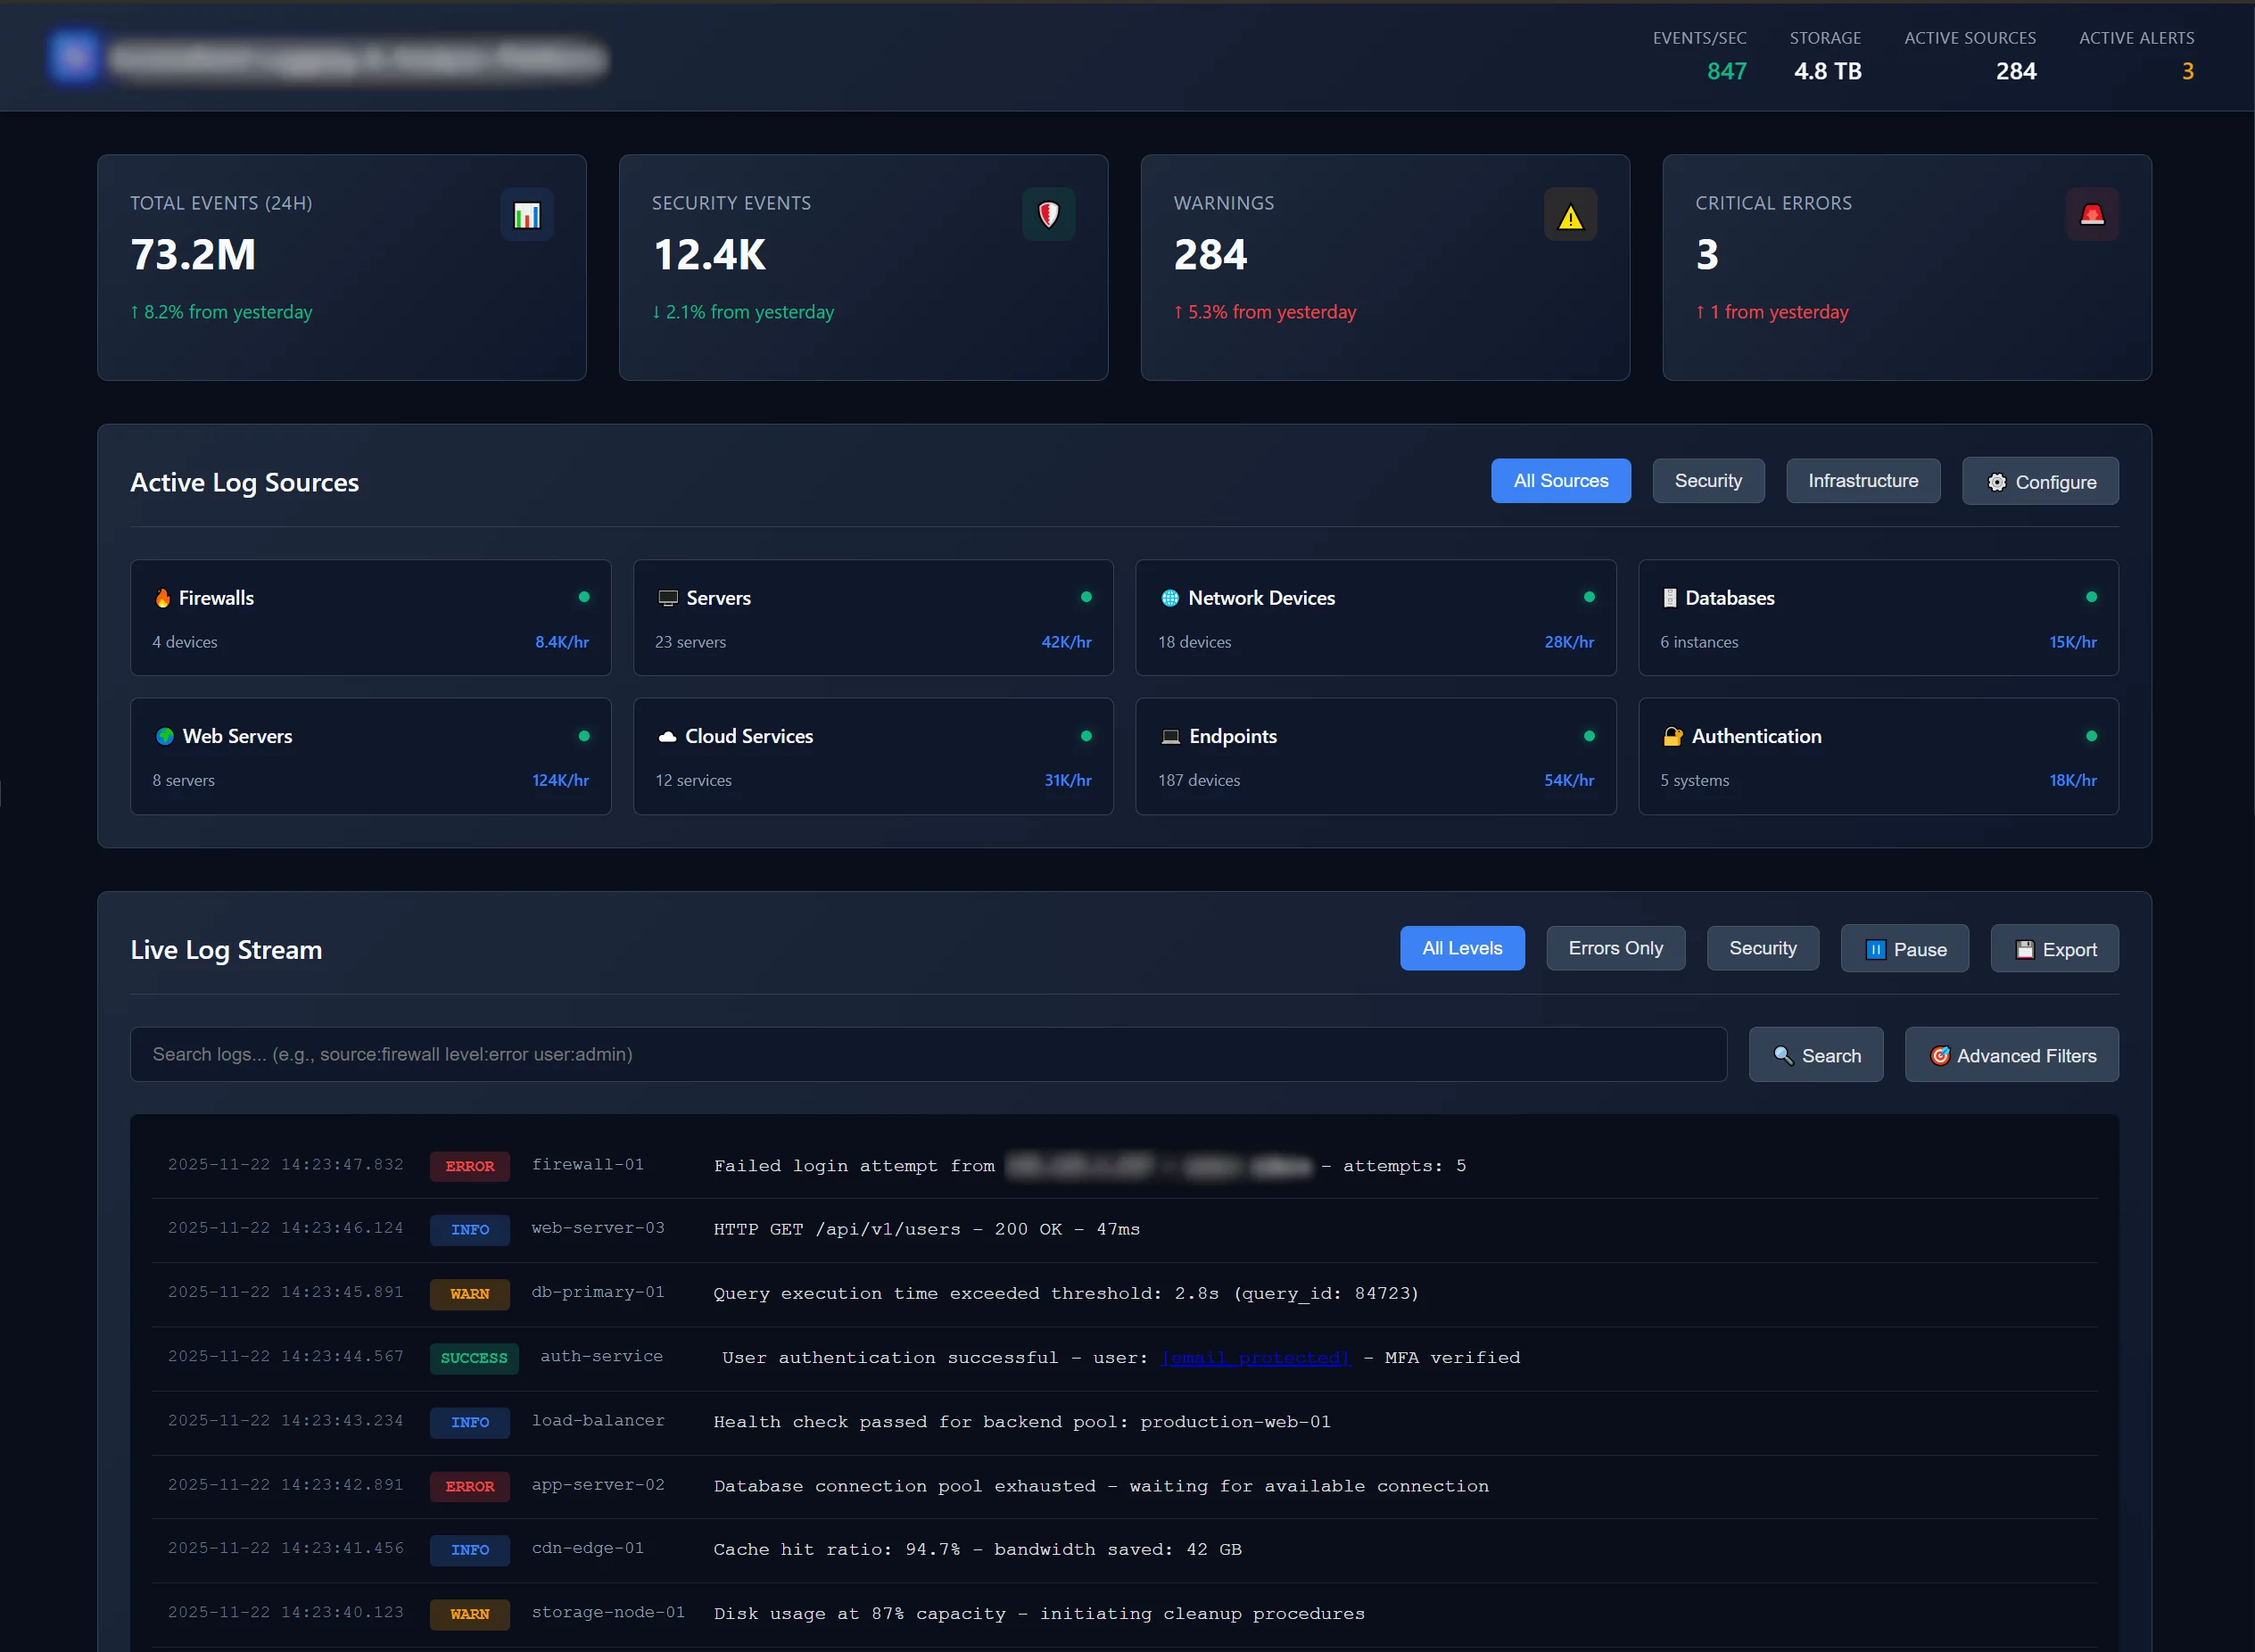Click the Endpoints laptop icon

point(1170,736)
